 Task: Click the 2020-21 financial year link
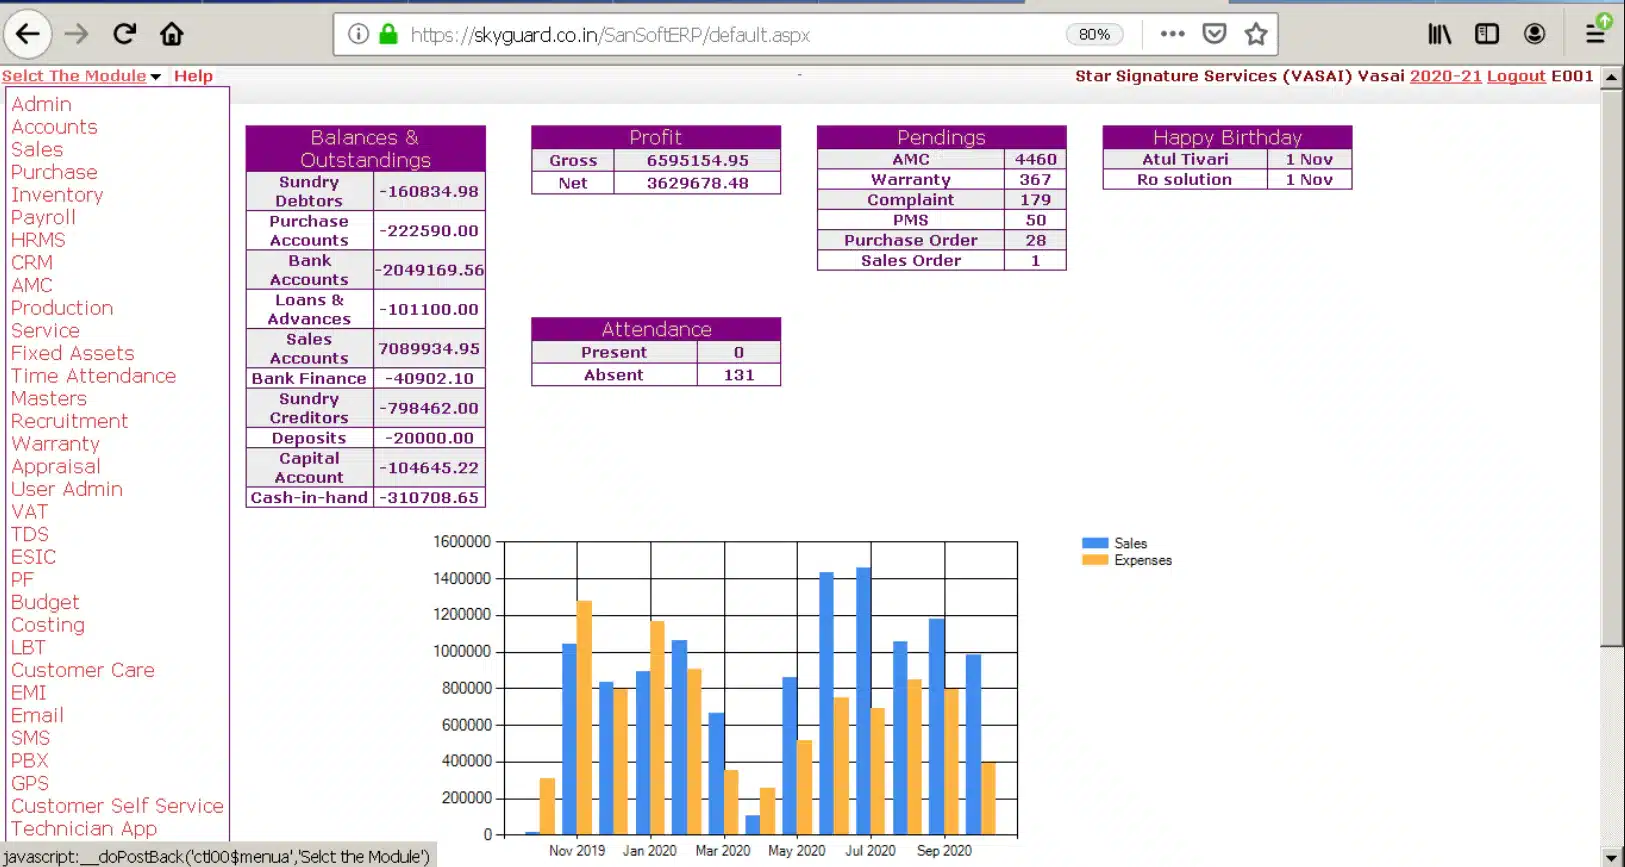tap(1445, 76)
